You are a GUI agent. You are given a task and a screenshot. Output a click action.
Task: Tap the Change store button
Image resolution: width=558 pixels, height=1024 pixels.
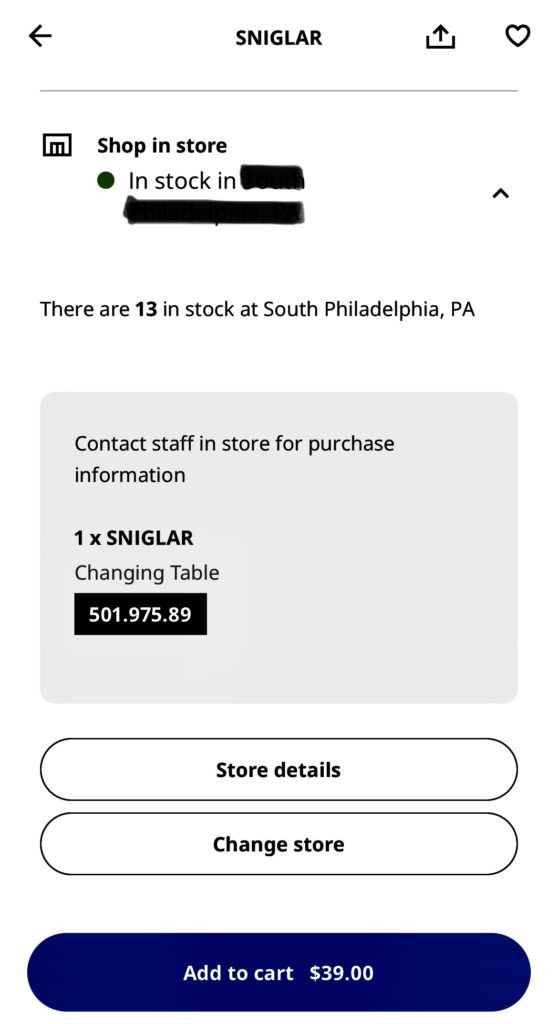[x=279, y=844]
